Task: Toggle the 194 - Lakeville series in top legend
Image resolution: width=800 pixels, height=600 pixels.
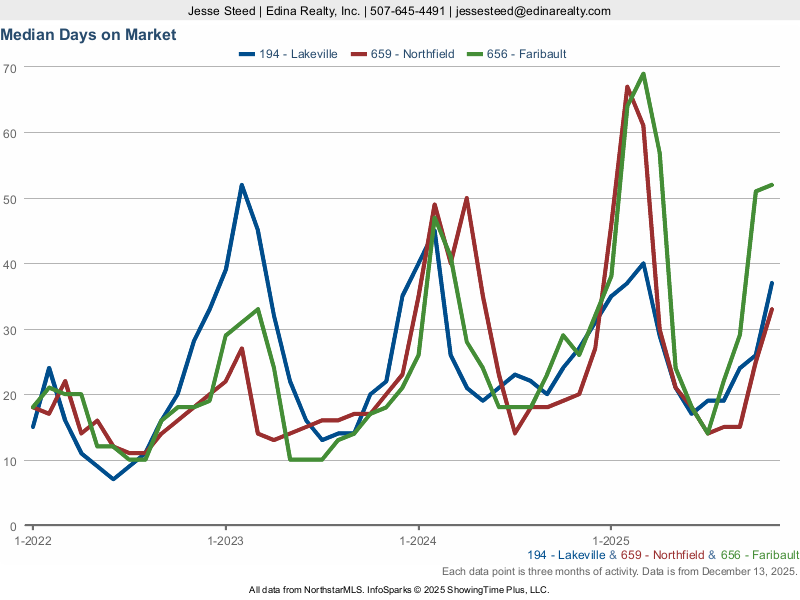Action: coord(301,54)
